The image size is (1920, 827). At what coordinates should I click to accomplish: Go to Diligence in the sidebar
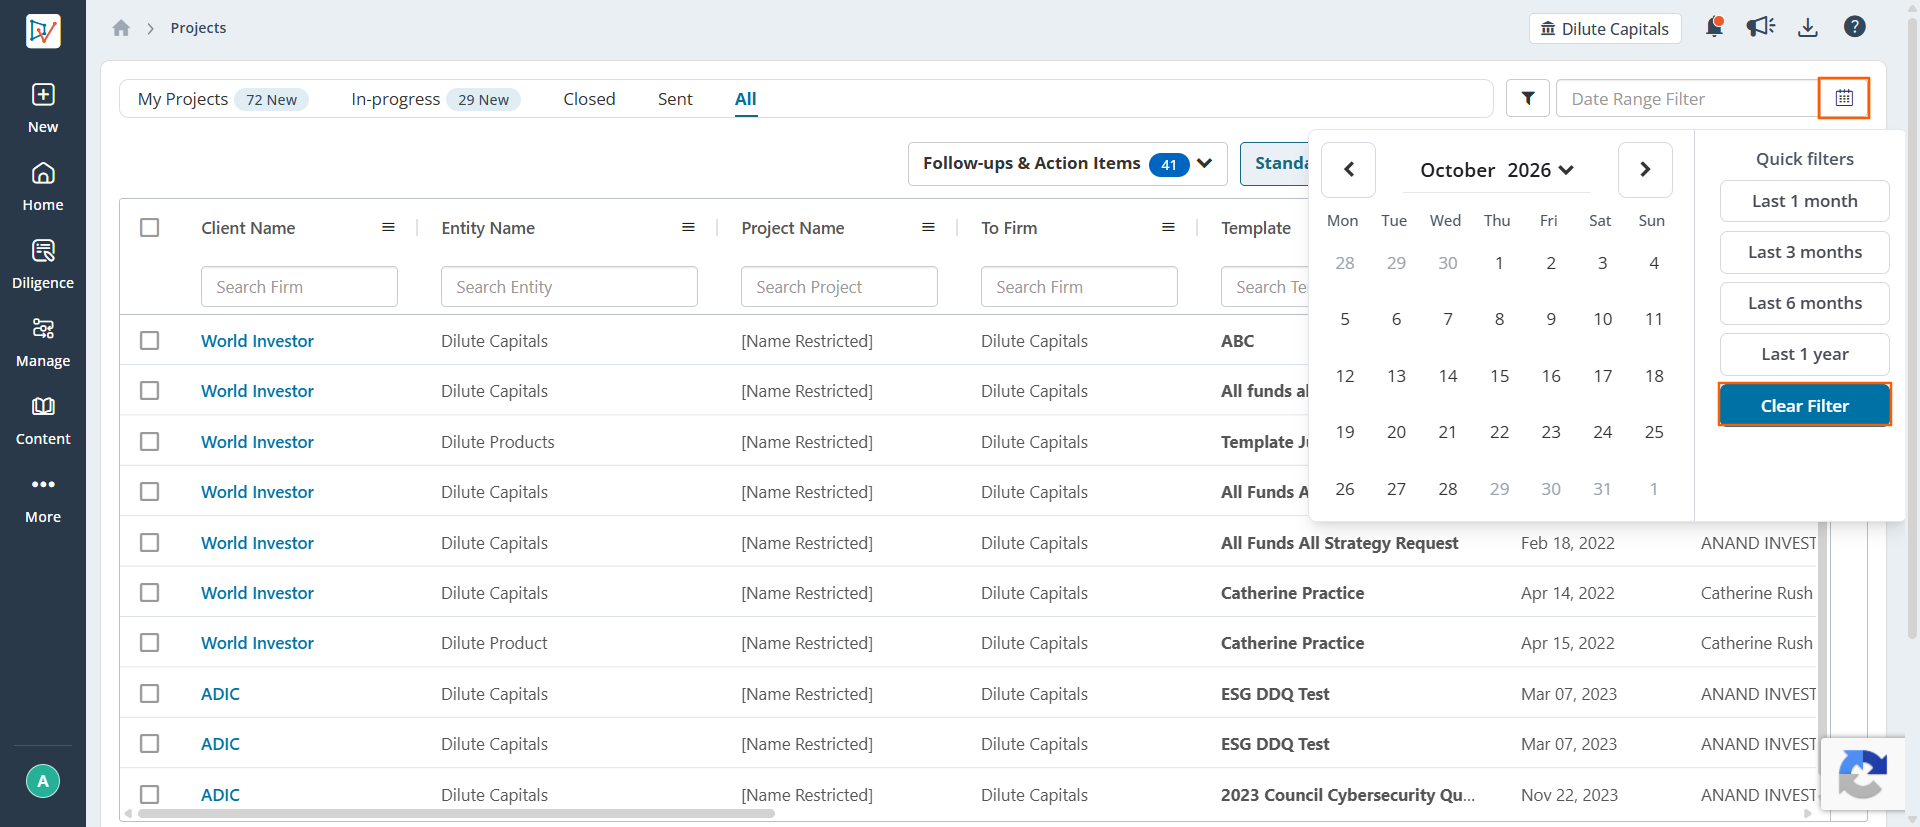point(43,264)
